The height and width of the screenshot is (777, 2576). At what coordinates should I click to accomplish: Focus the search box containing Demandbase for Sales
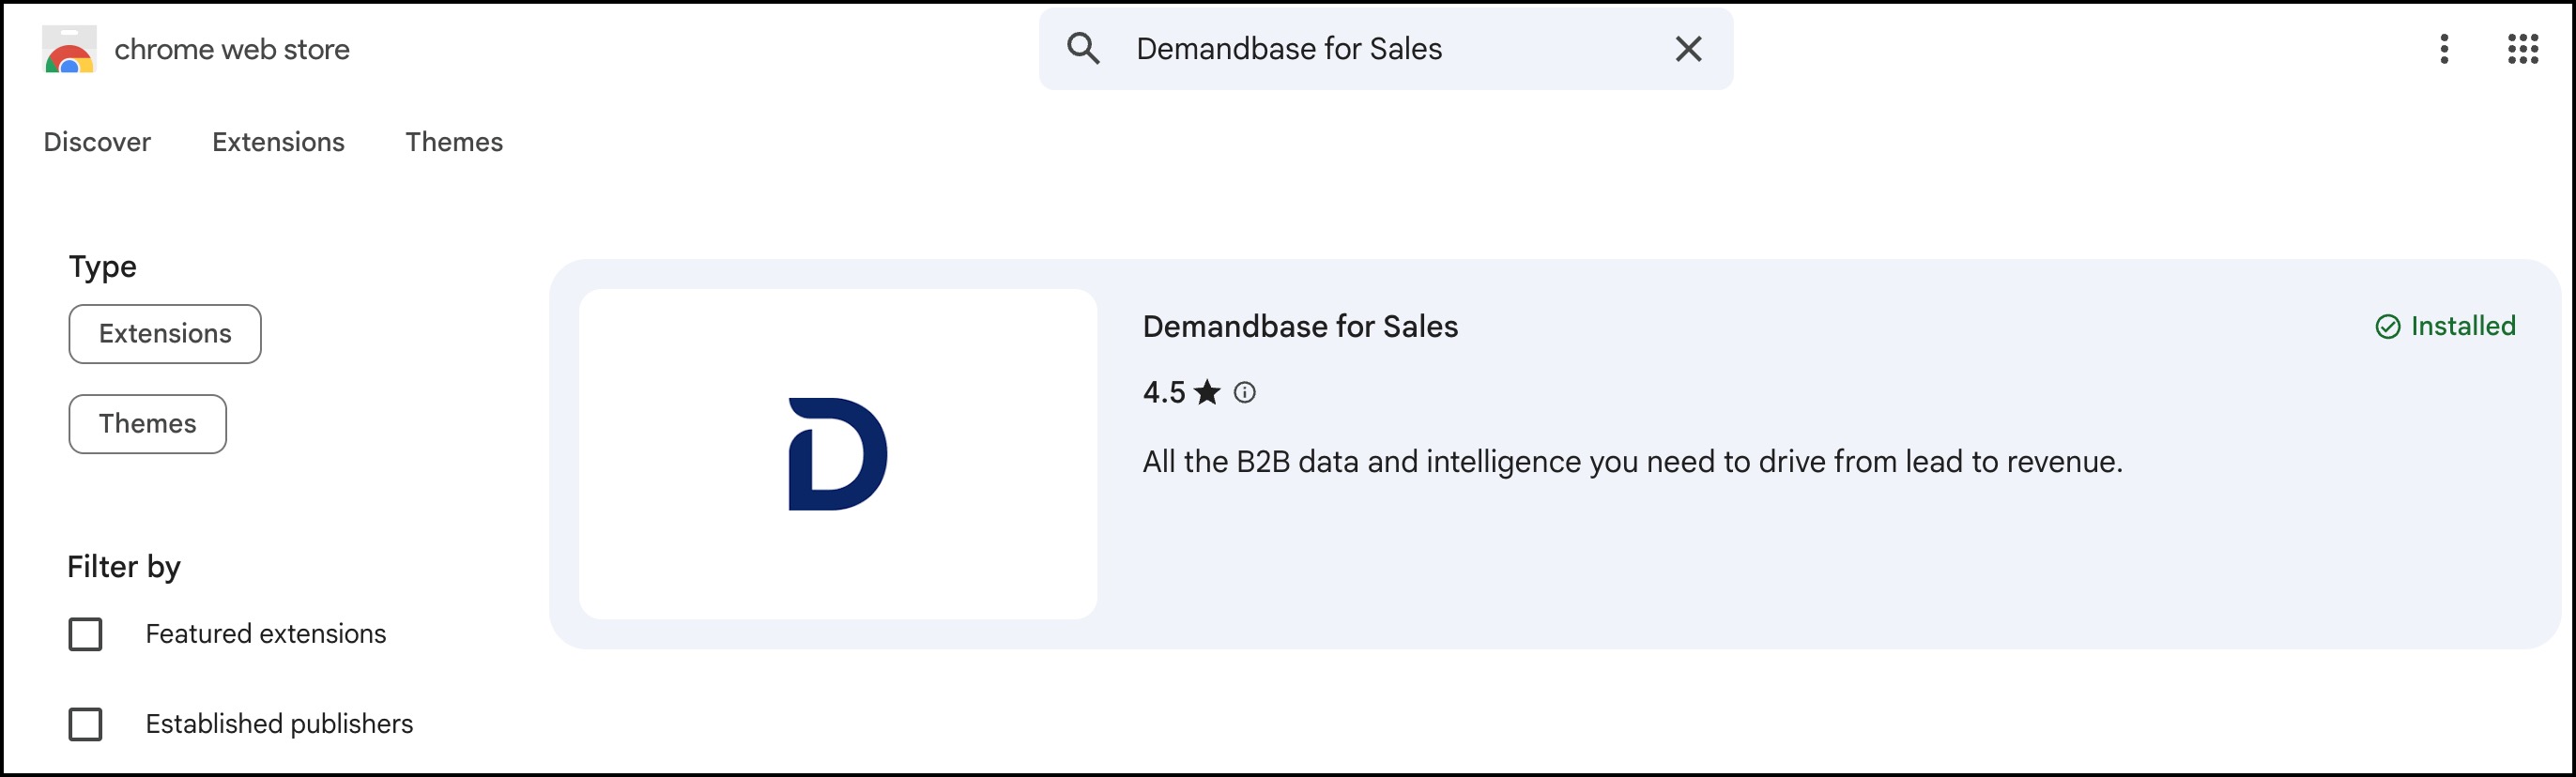(1385, 48)
